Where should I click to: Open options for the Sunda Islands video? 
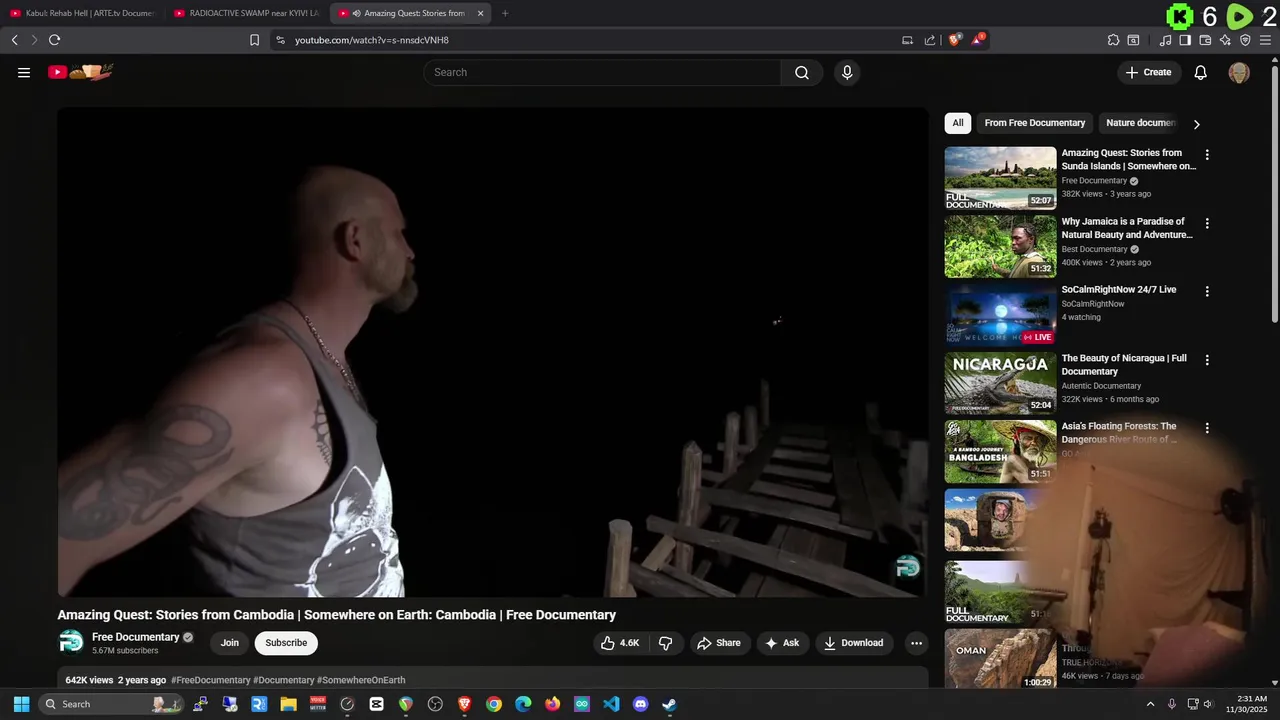point(1207,155)
